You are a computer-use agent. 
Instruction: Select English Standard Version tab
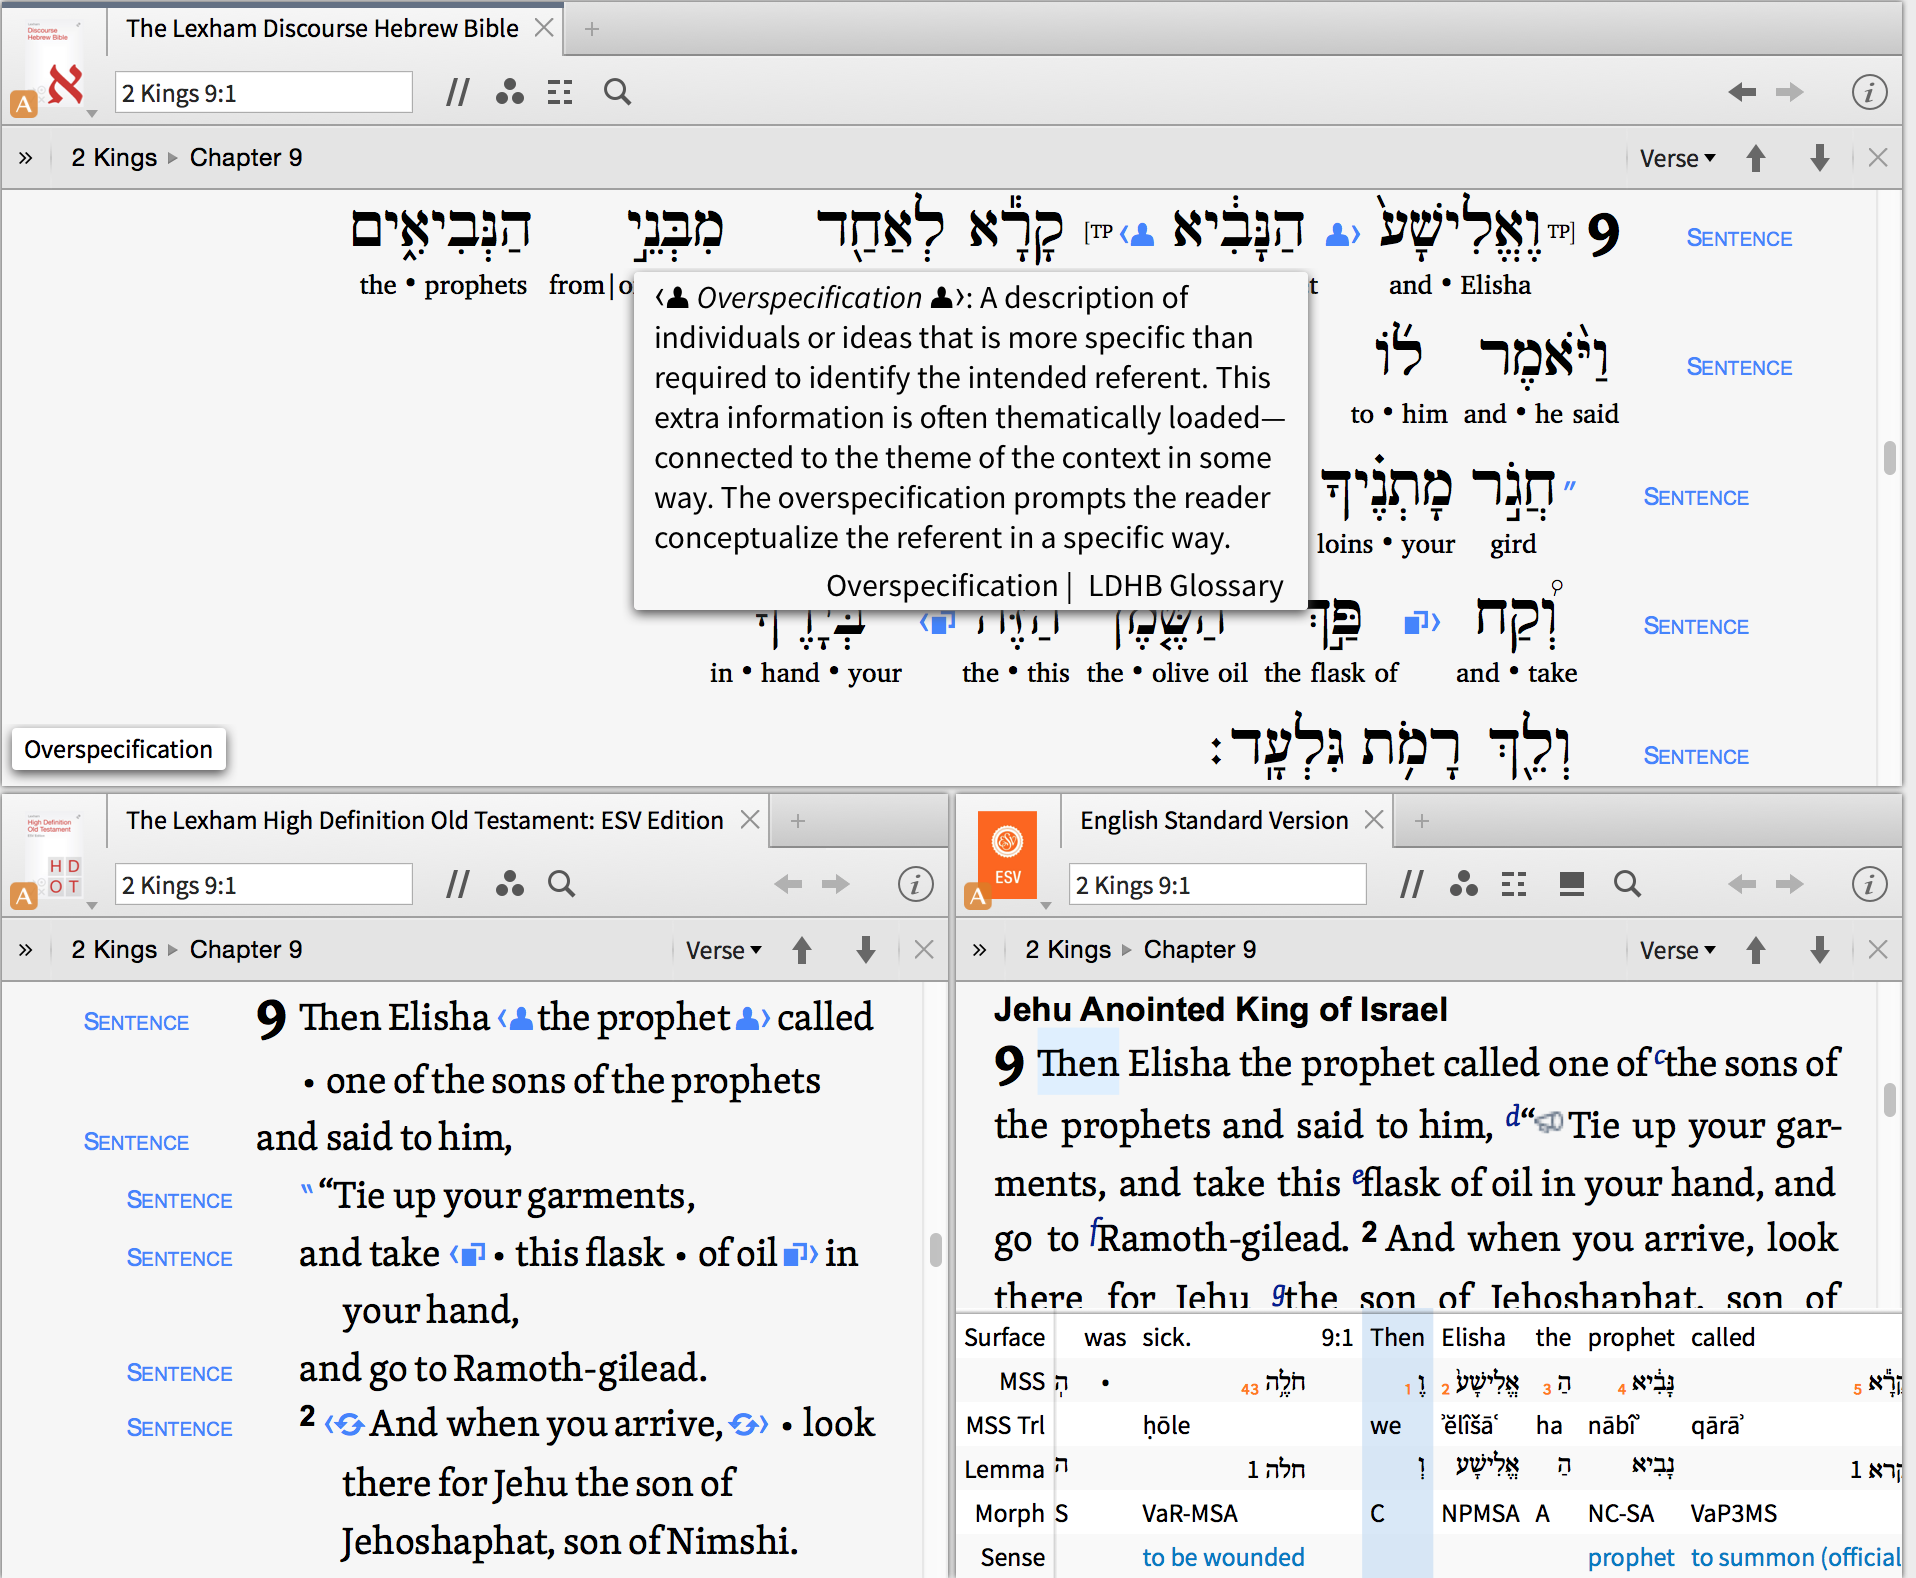click(1214, 821)
